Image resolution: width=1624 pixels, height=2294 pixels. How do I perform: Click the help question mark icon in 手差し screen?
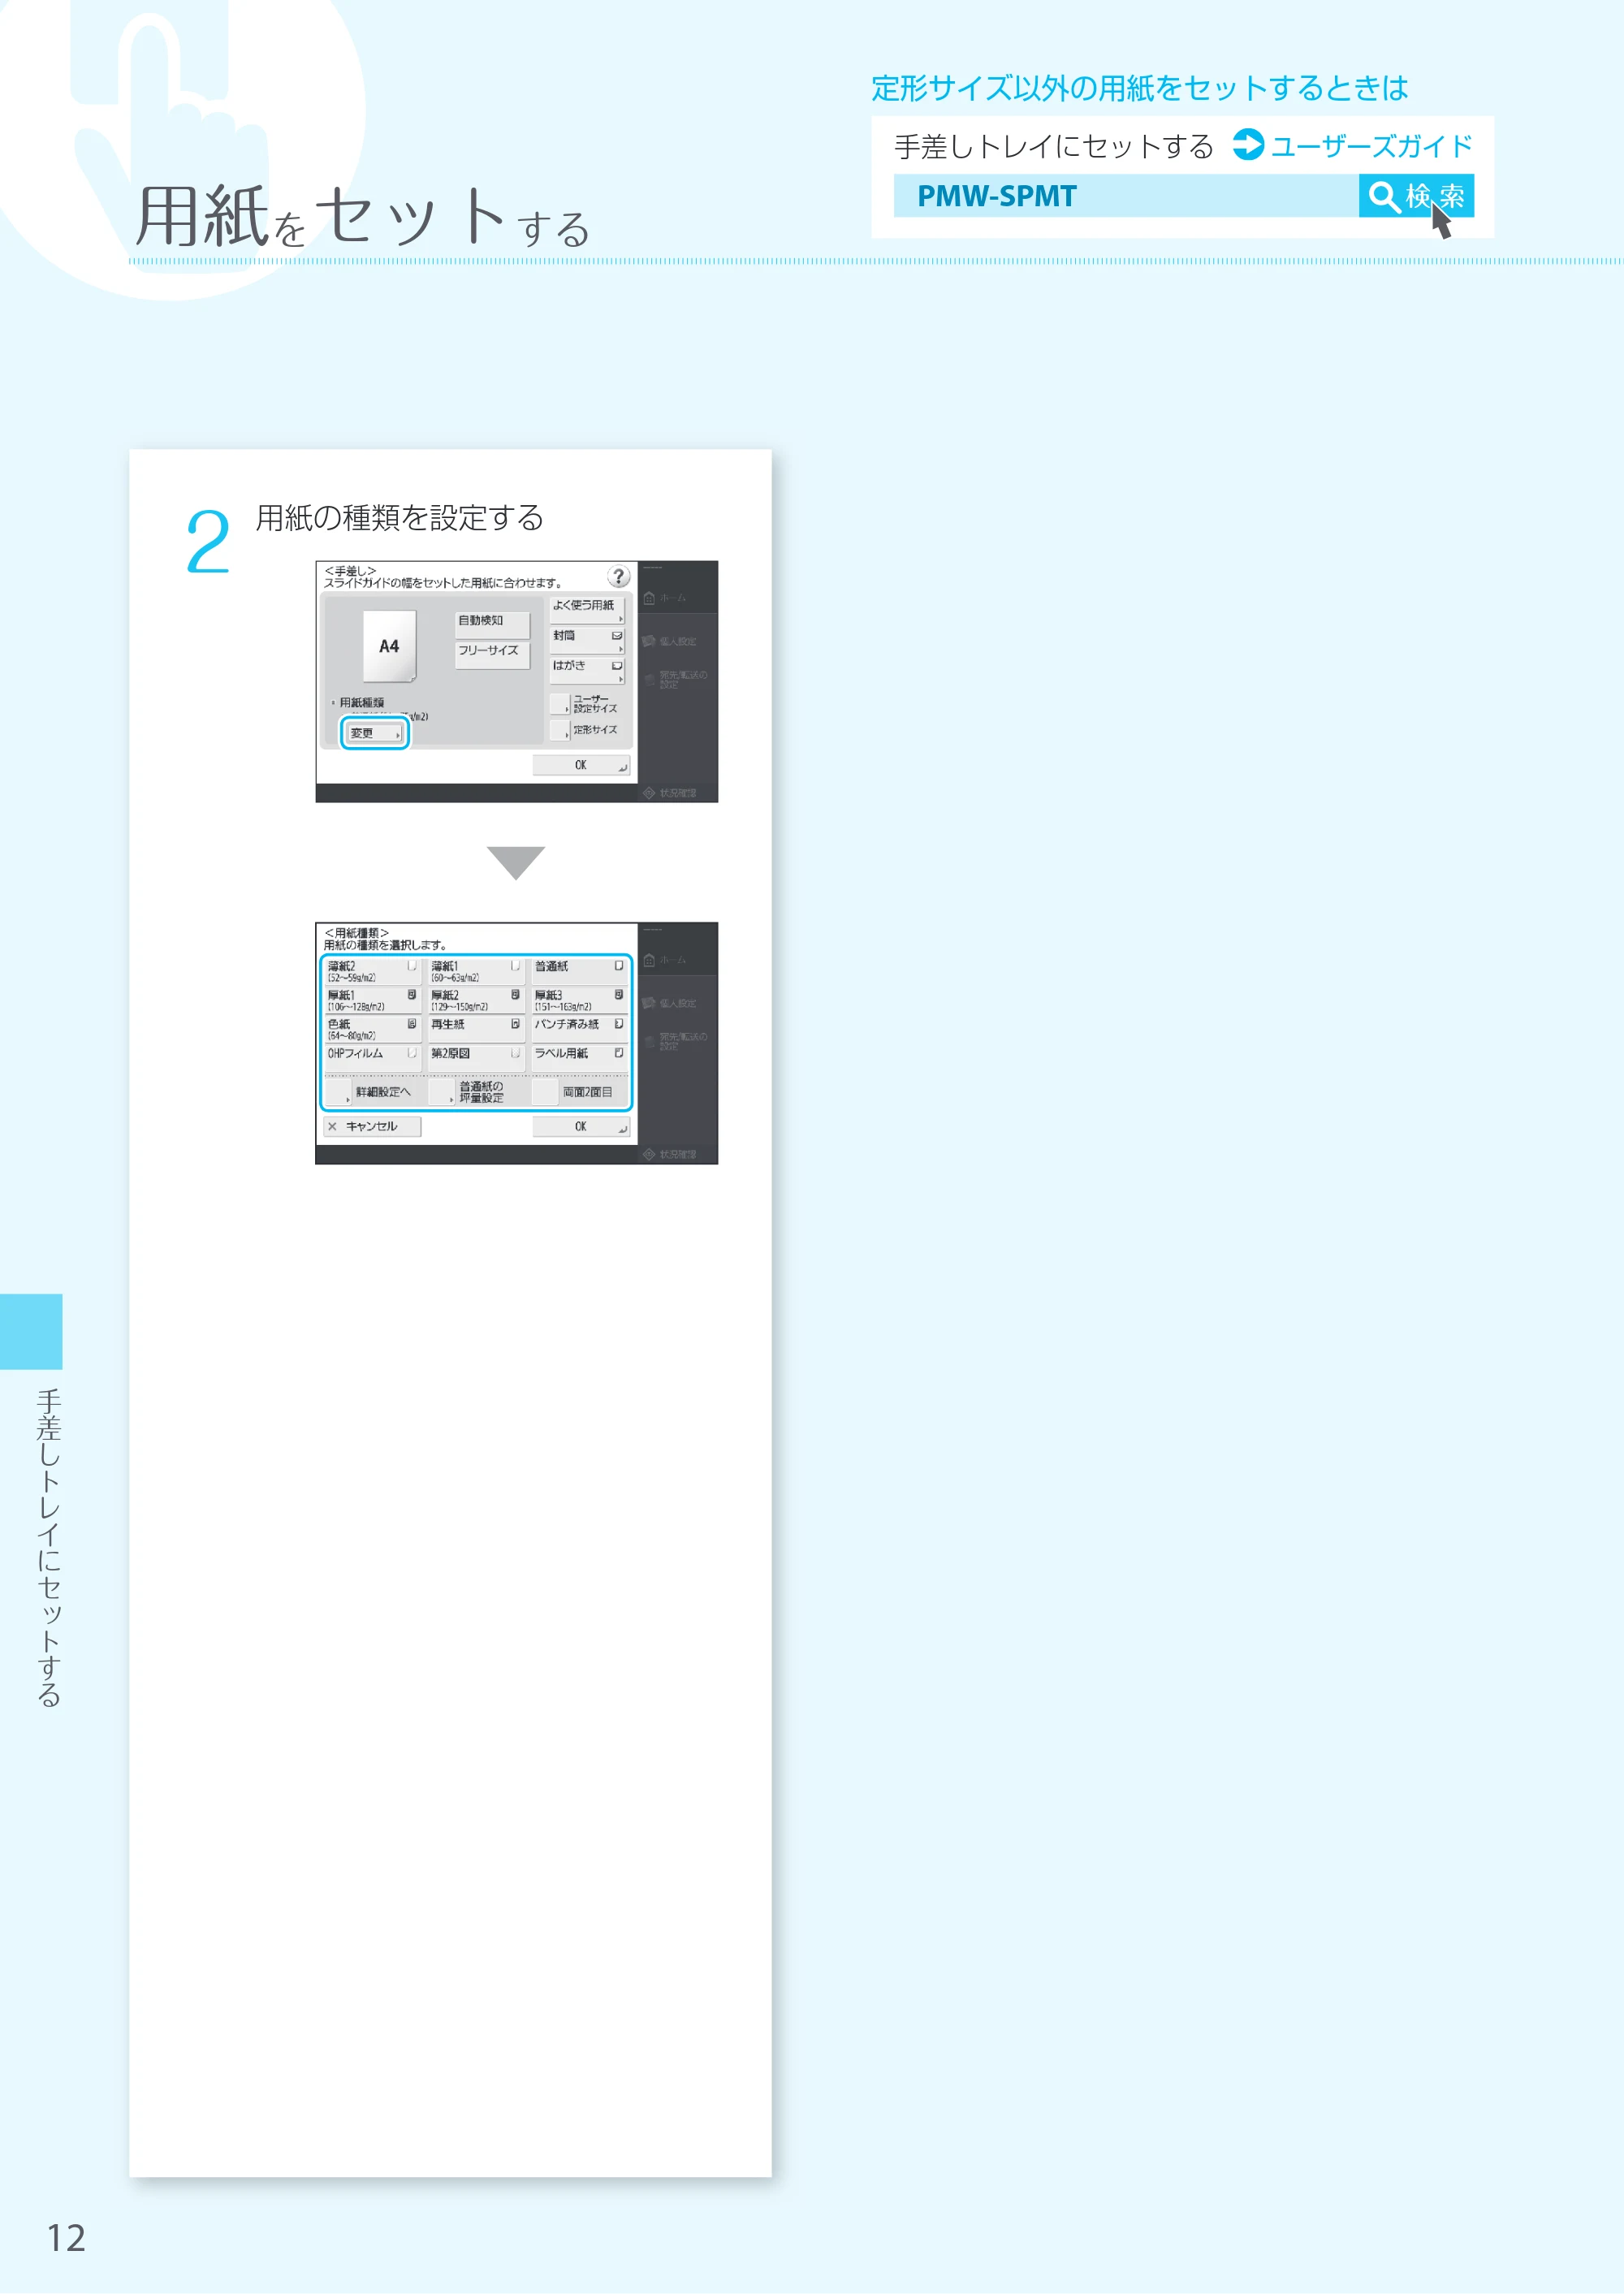click(619, 576)
